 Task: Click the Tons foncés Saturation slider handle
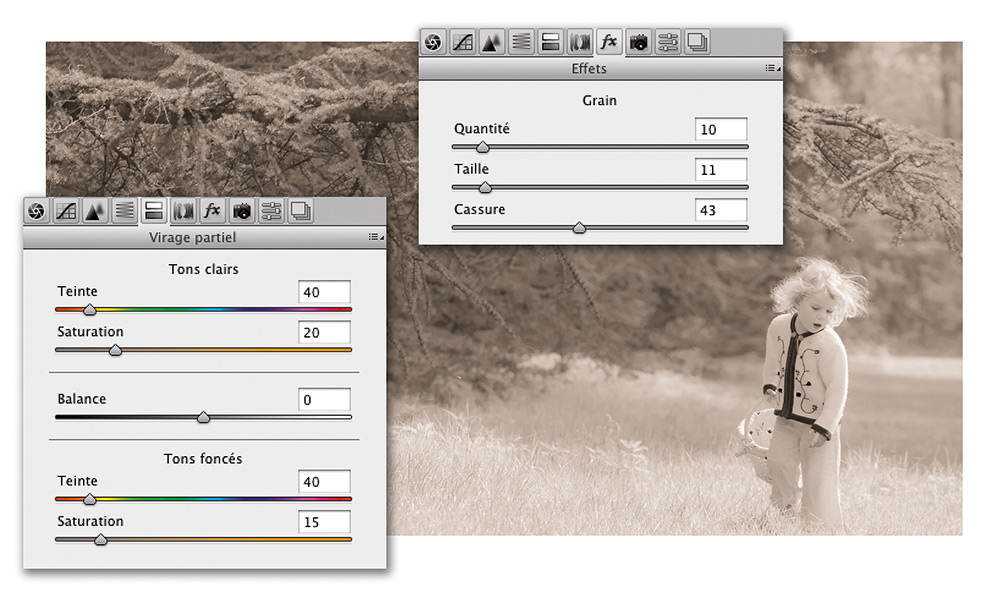coord(100,540)
